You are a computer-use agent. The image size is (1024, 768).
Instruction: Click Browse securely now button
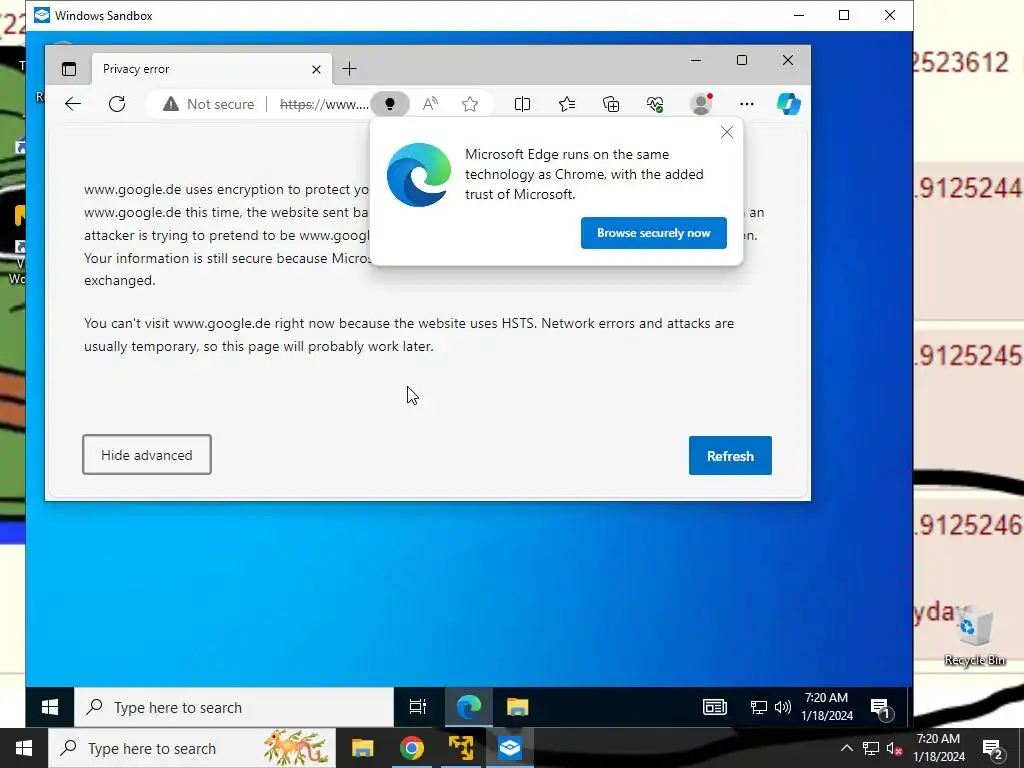[654, 233]
